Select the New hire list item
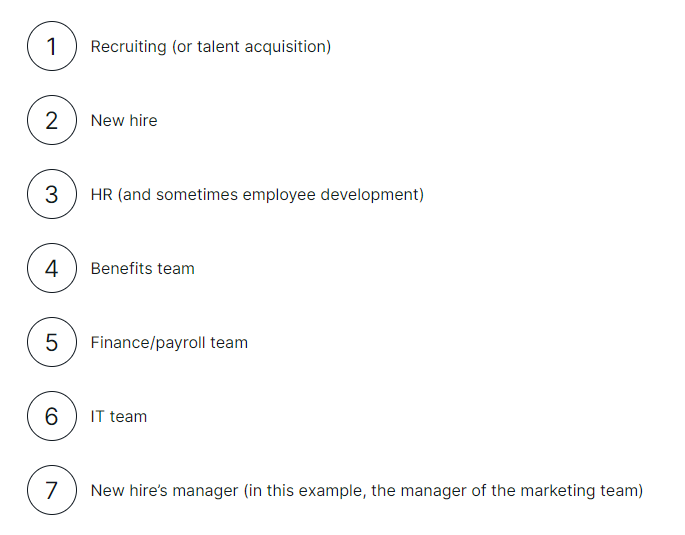The width and height of the screenshot is (685, 535). (124, 121)
